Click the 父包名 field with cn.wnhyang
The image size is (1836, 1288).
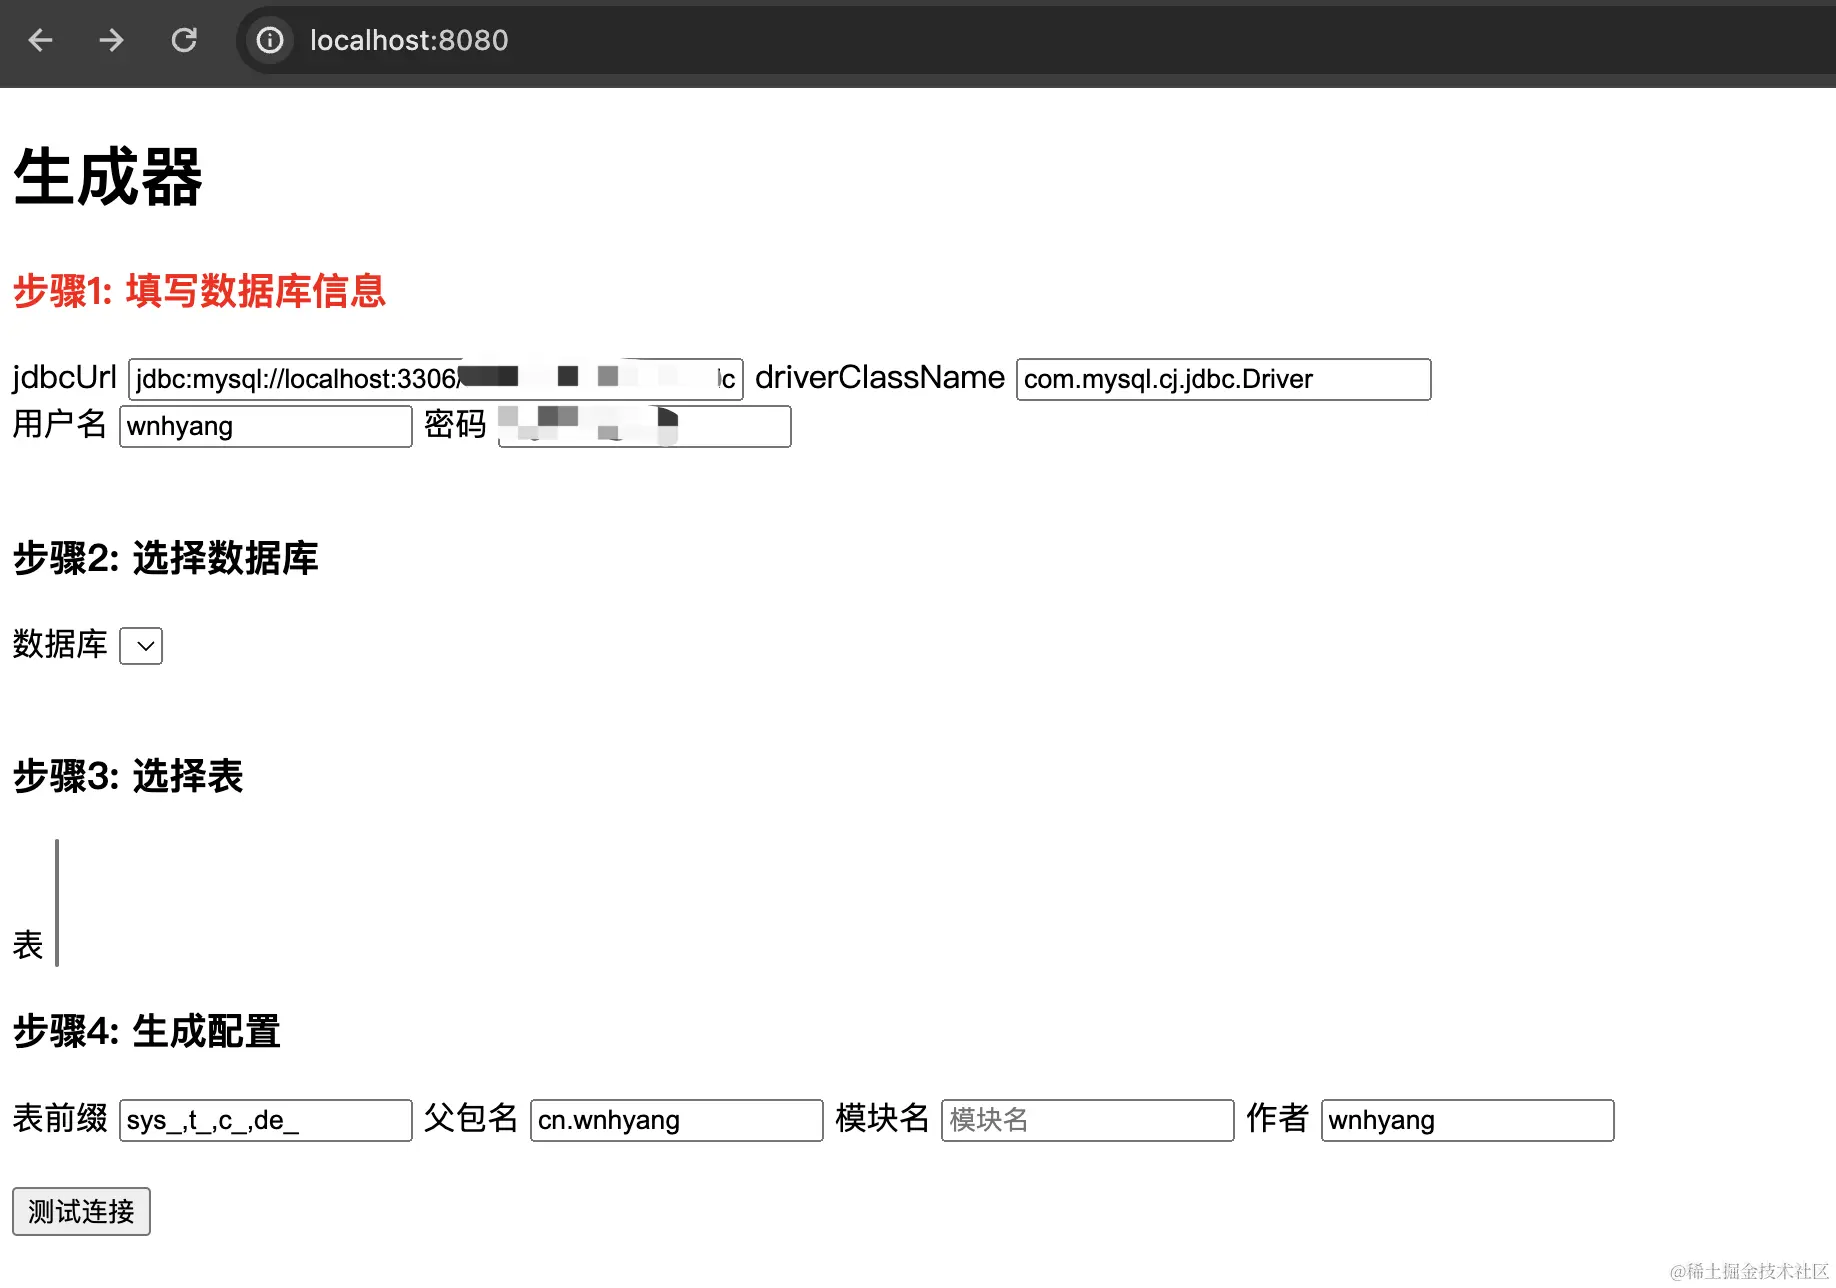676,1120
